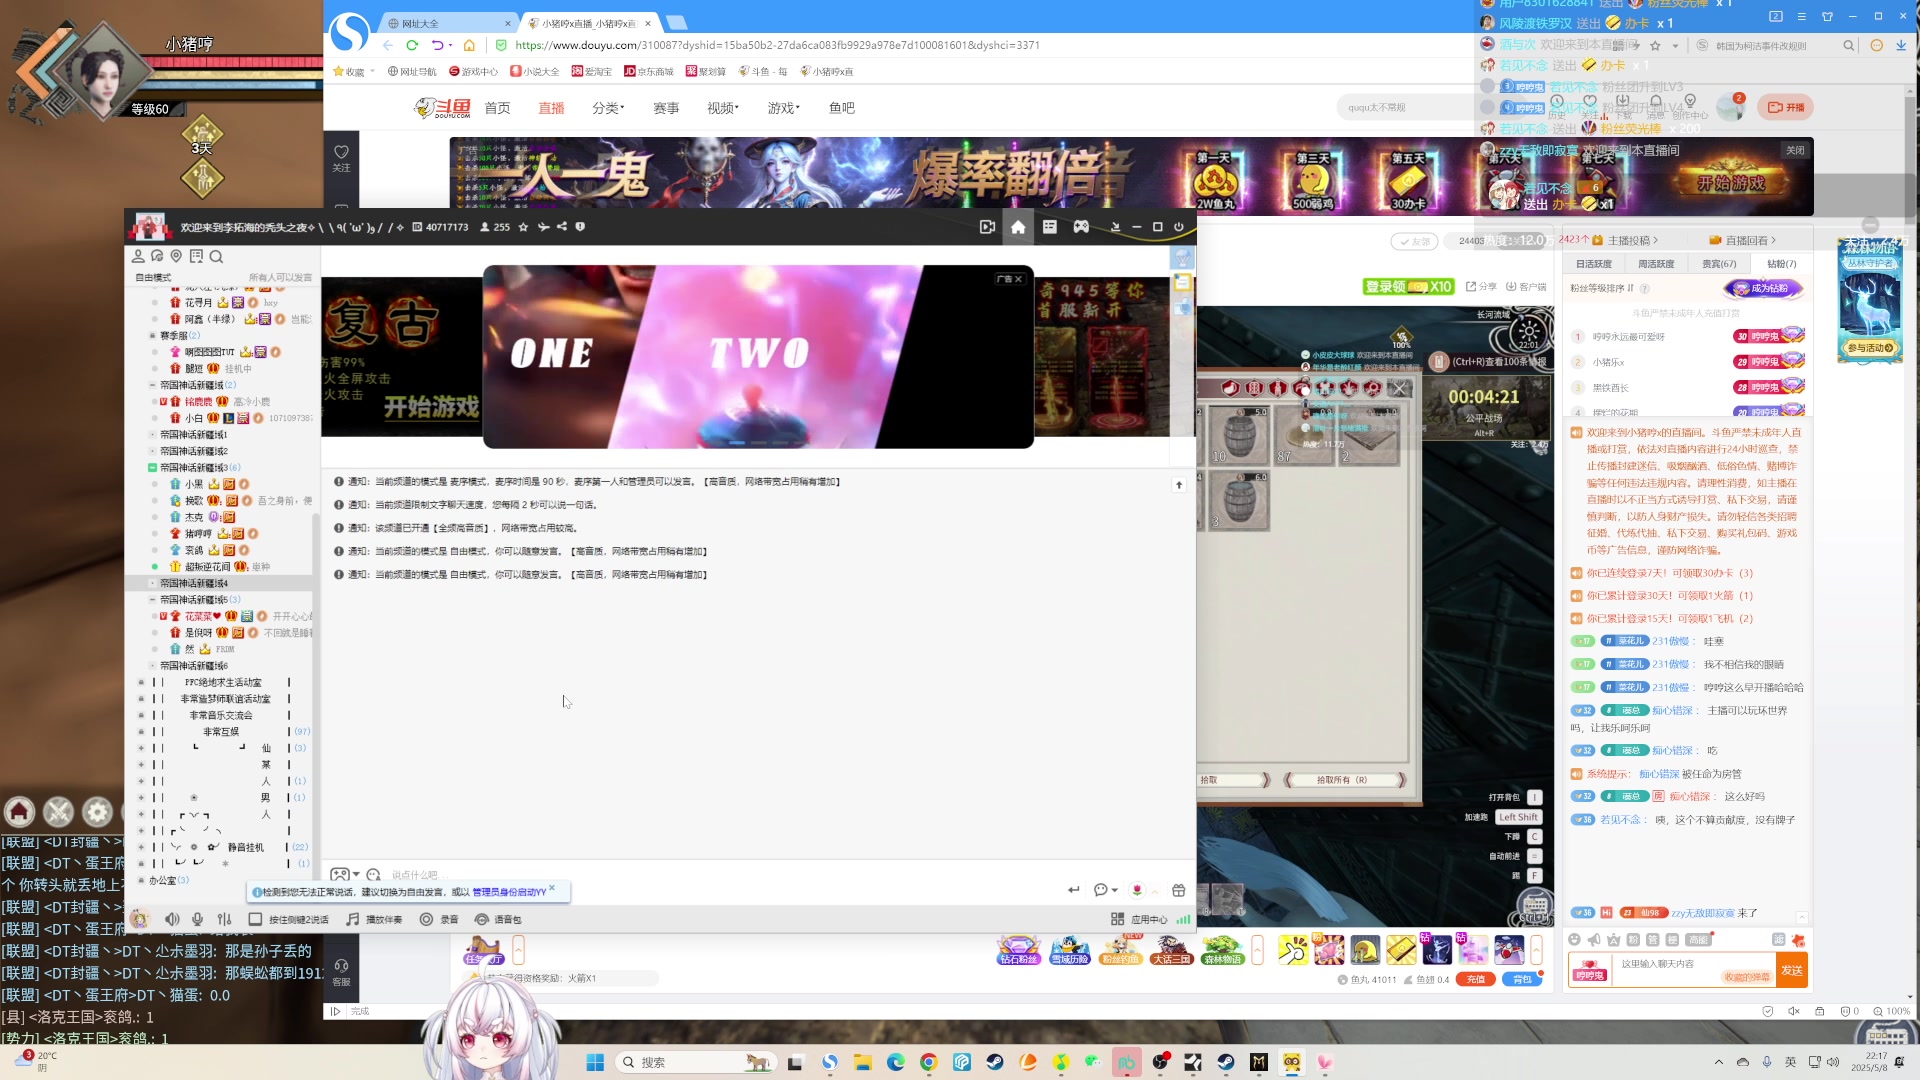
Task: Click the Douyu URL address bar
Action: [x=778, y=45]
